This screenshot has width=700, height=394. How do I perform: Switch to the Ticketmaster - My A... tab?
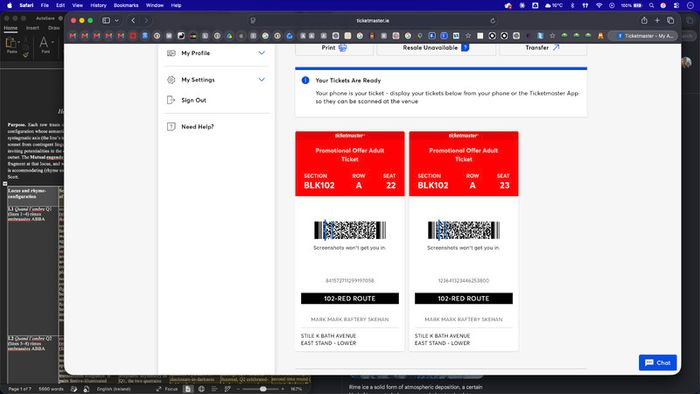tap(643, 36)
